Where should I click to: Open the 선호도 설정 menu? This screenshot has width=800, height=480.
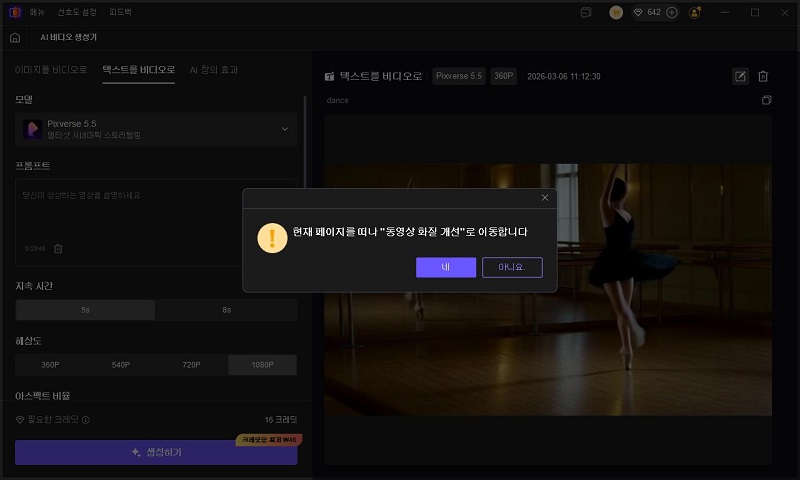point(77,12)
